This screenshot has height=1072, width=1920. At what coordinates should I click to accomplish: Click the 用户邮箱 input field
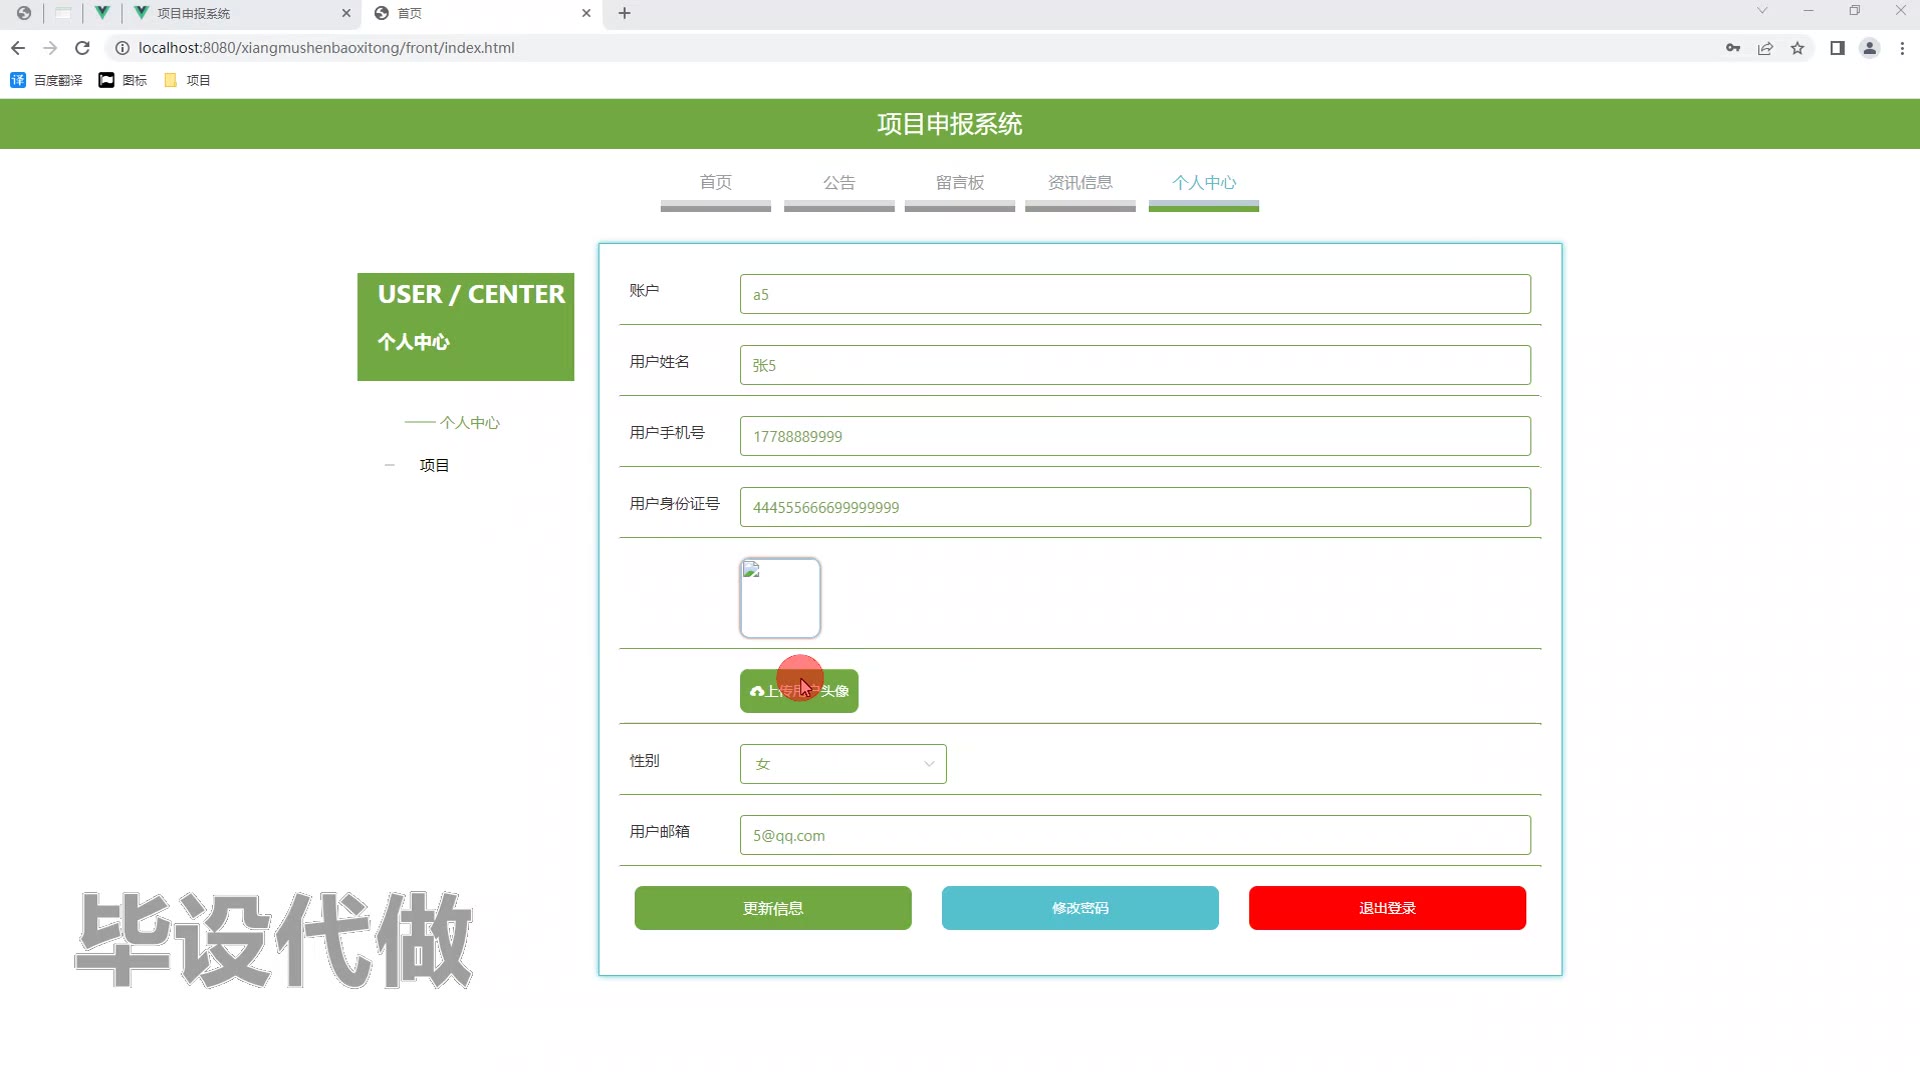coord(1135,835)
